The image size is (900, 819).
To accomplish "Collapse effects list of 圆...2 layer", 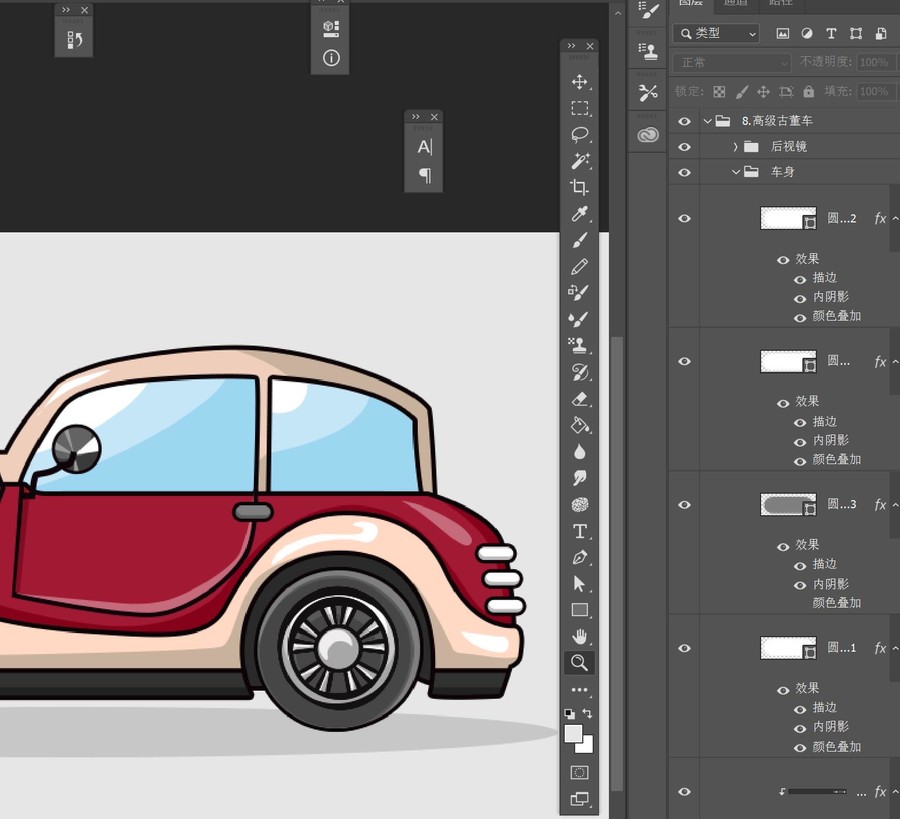I will 895,218.
